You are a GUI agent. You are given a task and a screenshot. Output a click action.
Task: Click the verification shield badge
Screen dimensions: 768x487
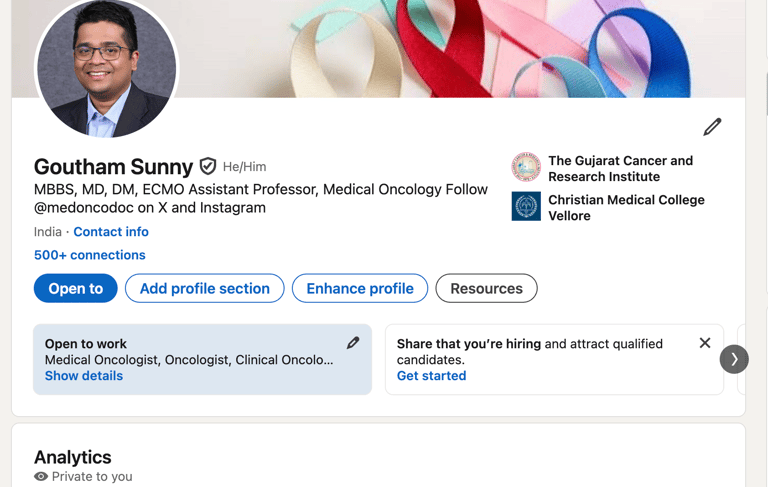coord(208,167)
